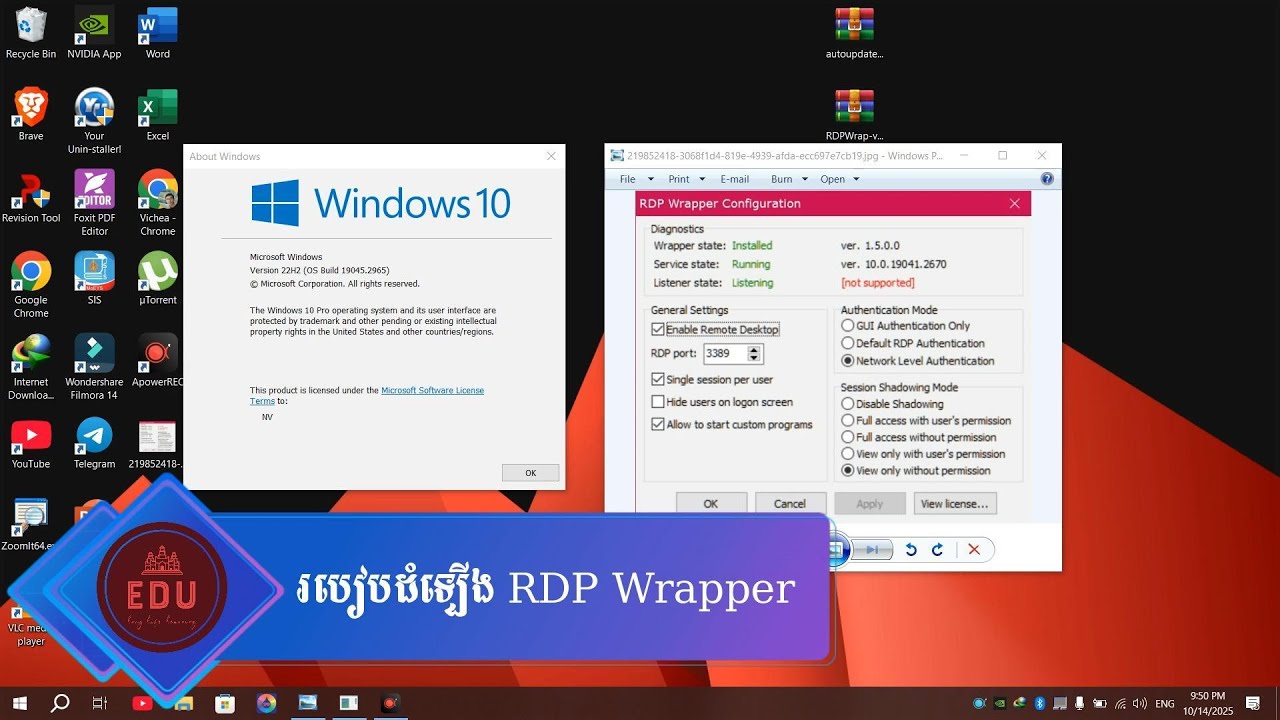Open Bluetooth tray icon
The height and width of the screenshot is (720, 1280).
click(x=1039, y=703)
